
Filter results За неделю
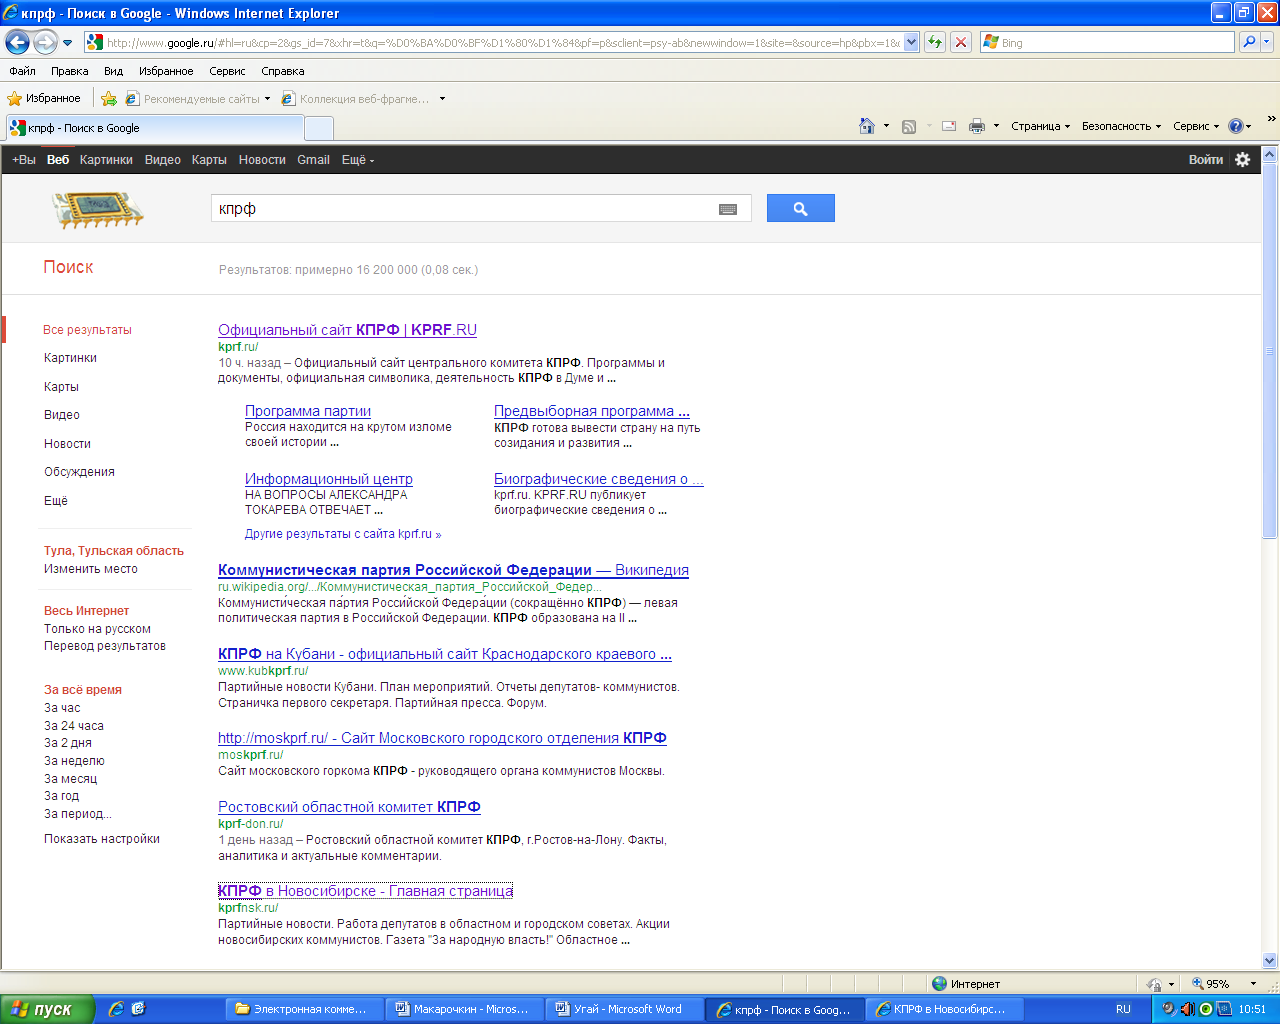74,761
